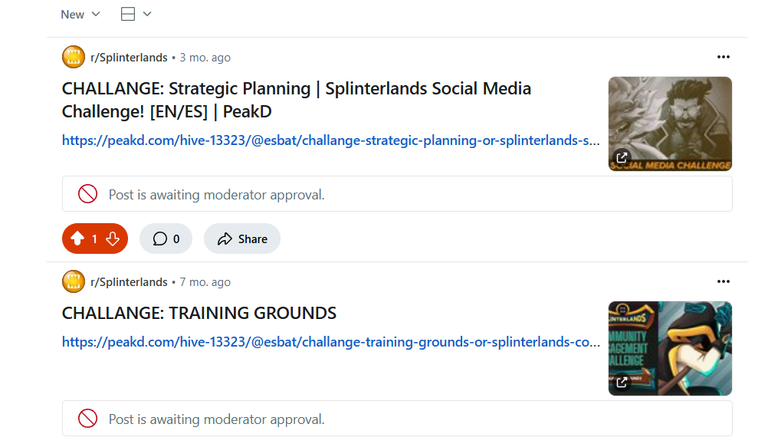Downvote the Strategic Planning post

point(113,239)
